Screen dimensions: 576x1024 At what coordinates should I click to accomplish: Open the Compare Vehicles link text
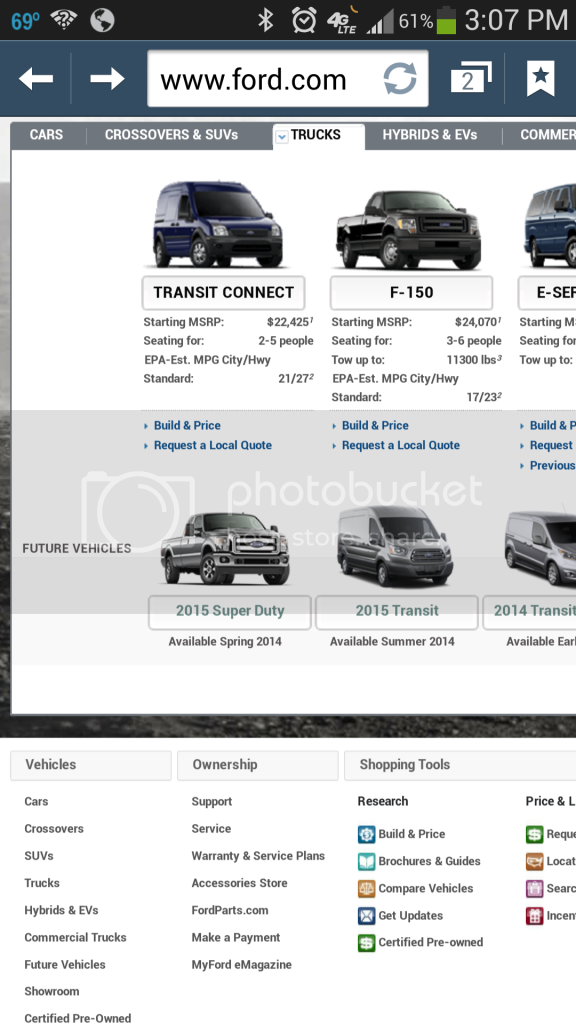tap(426, 889)
